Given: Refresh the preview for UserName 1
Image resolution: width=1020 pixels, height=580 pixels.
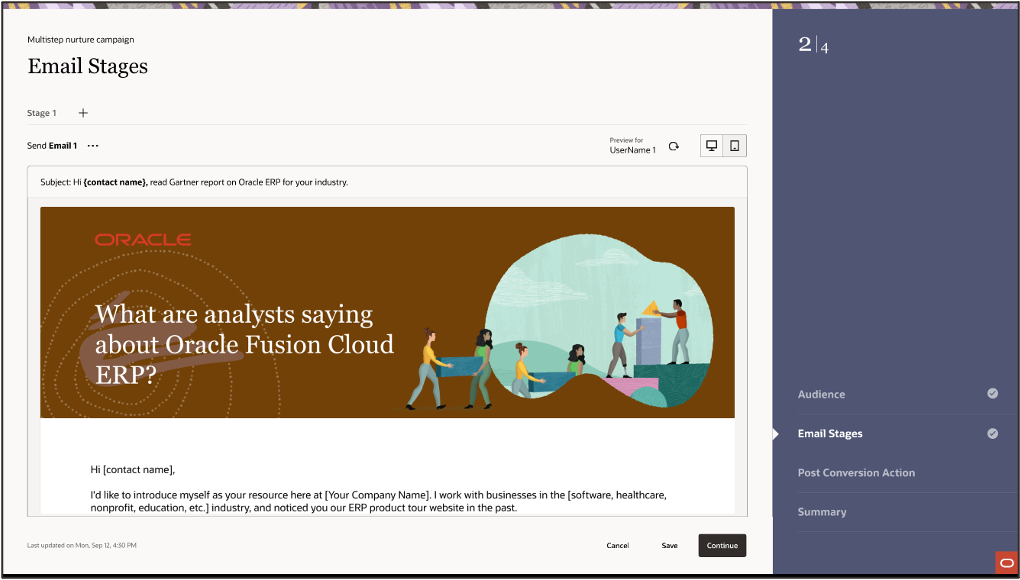Looking at the screenshot, I should 673,146.
